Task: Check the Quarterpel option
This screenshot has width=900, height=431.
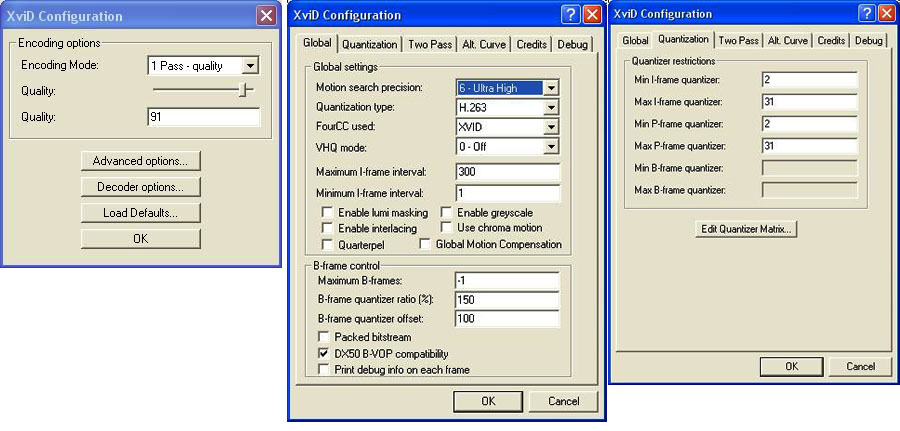Action: (328, 245)
